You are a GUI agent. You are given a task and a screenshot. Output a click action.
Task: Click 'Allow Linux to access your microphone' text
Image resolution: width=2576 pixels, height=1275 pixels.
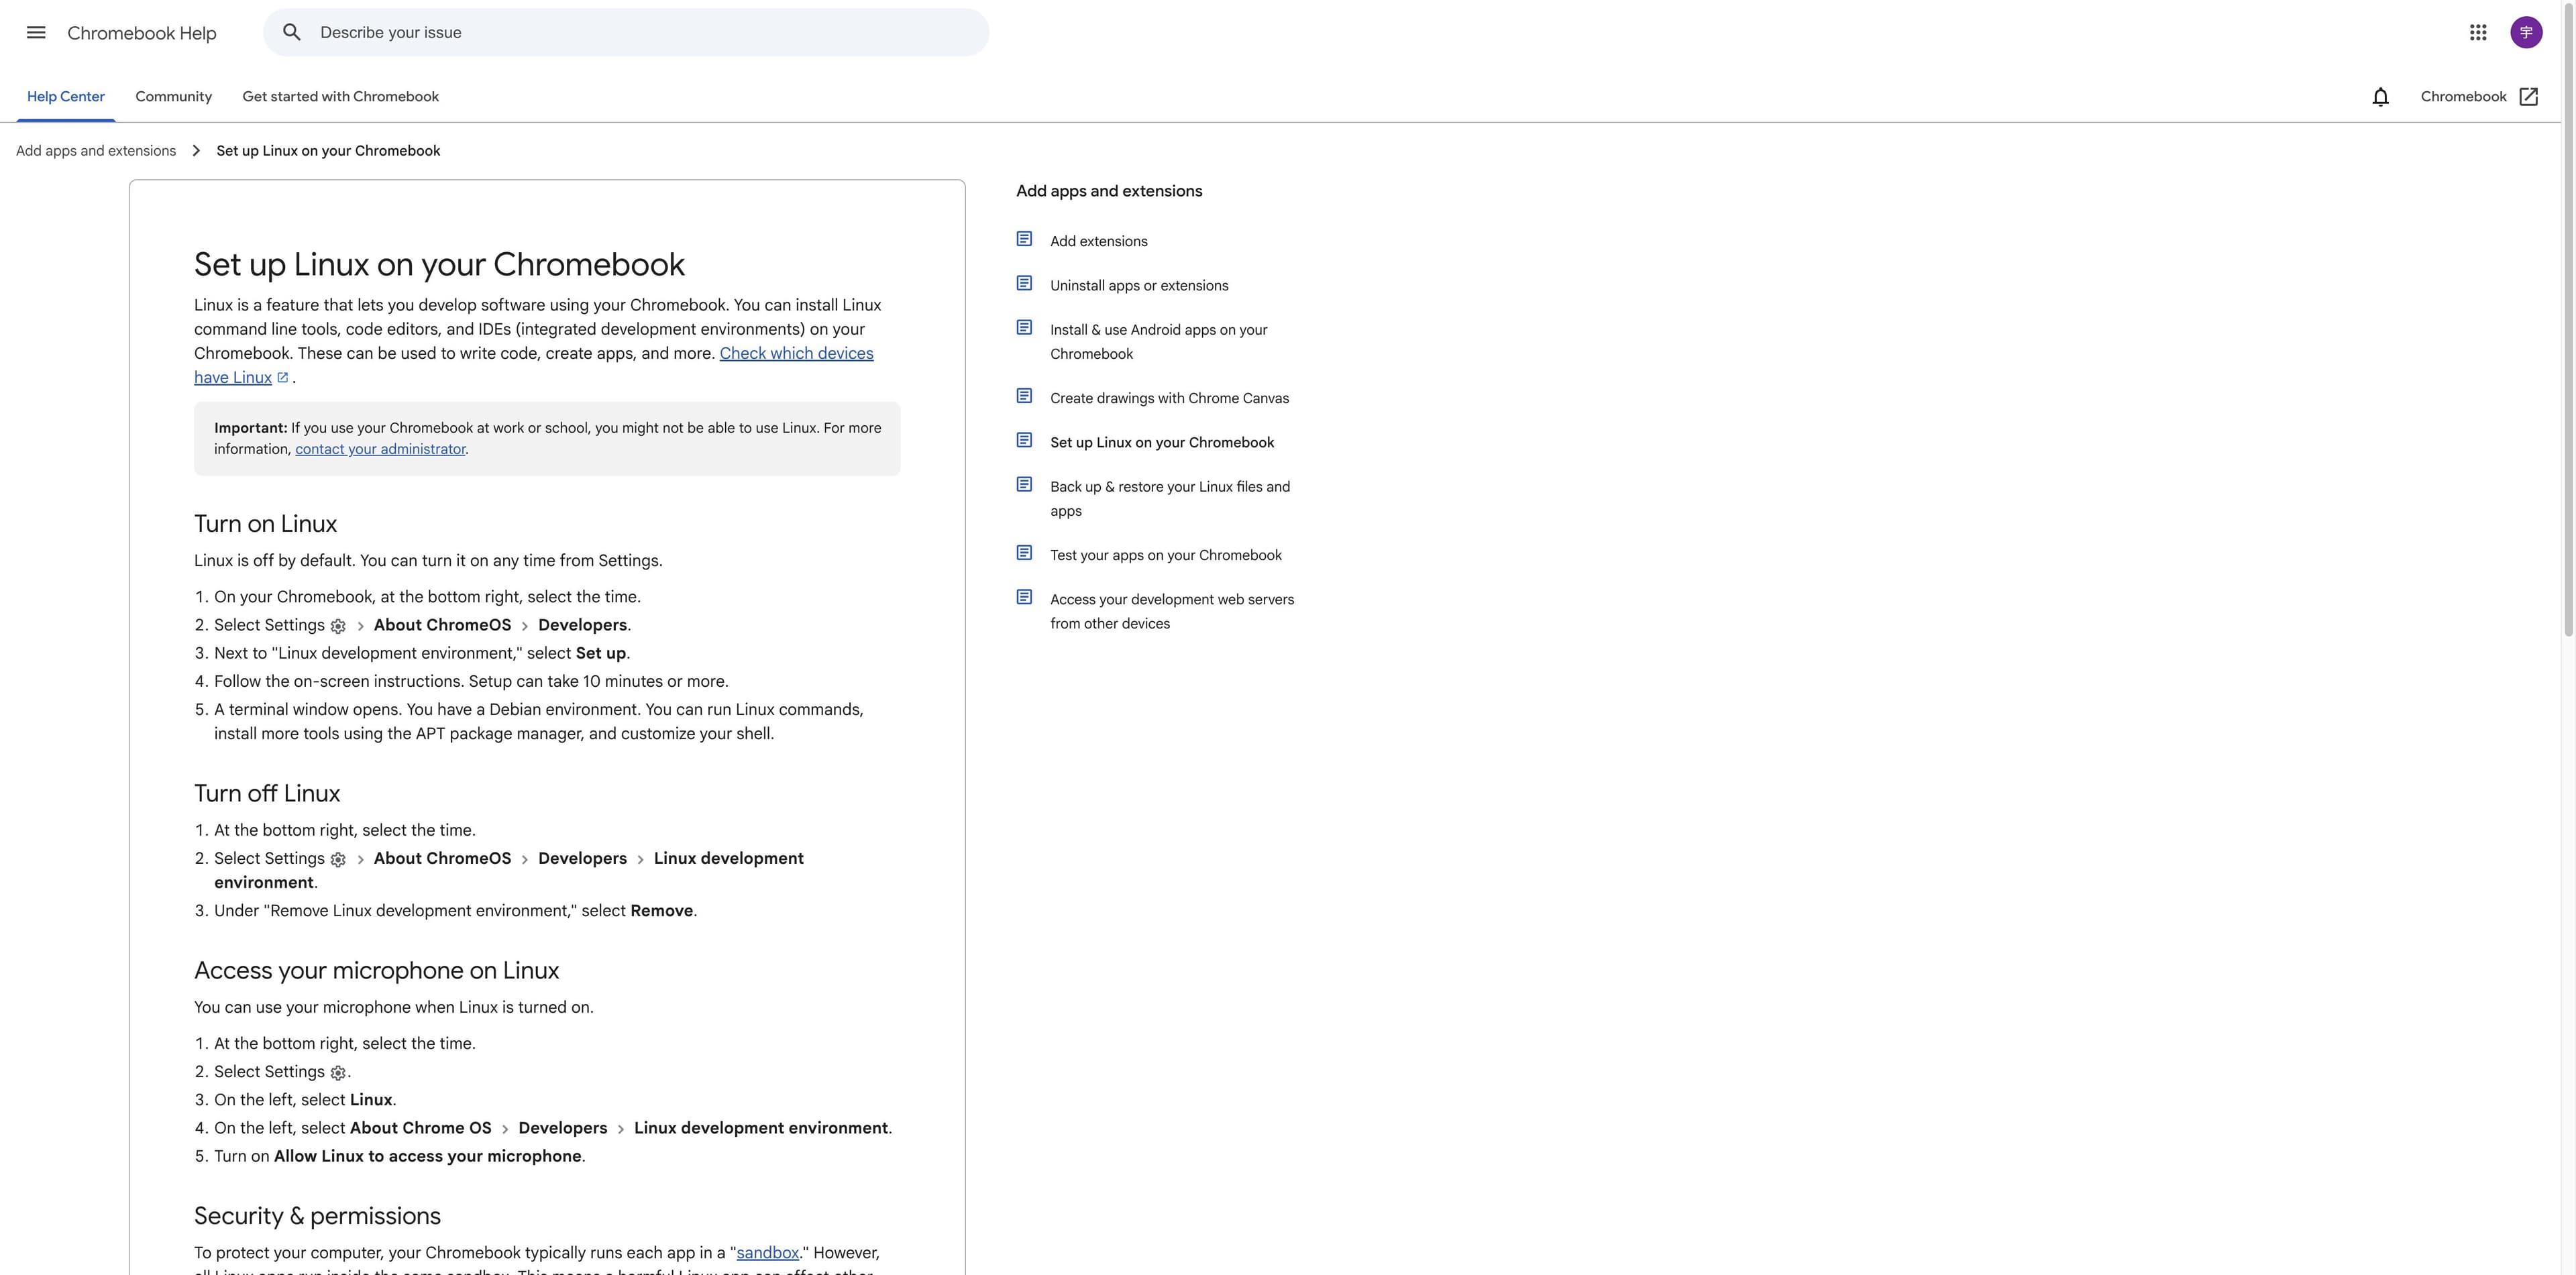(x=428, y=1156)
